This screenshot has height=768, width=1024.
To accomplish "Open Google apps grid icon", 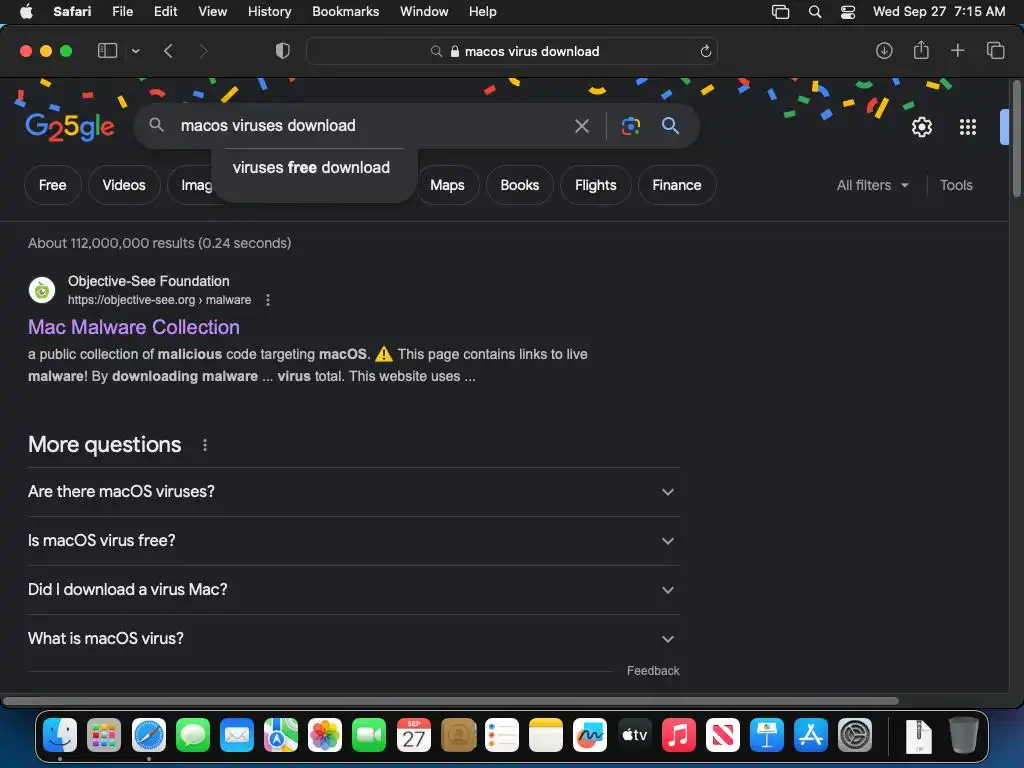I will coord(967,127).
